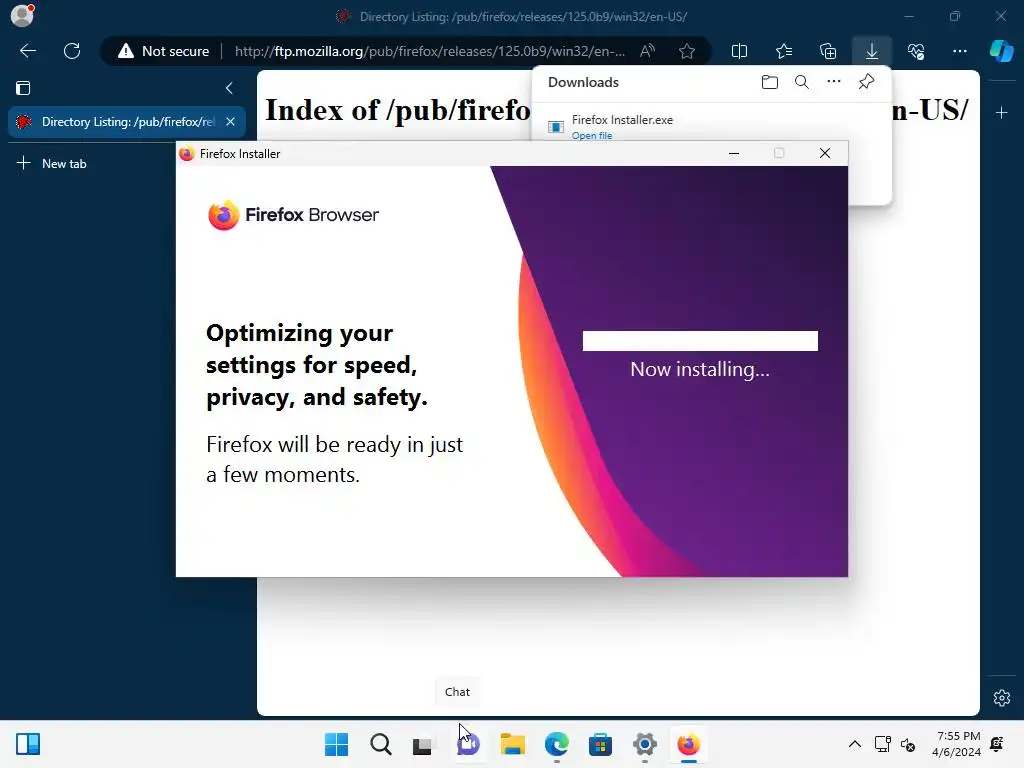Show hidden system tray icons chevron
This screenshot has height=768, width=1024.
coord(854,744)
